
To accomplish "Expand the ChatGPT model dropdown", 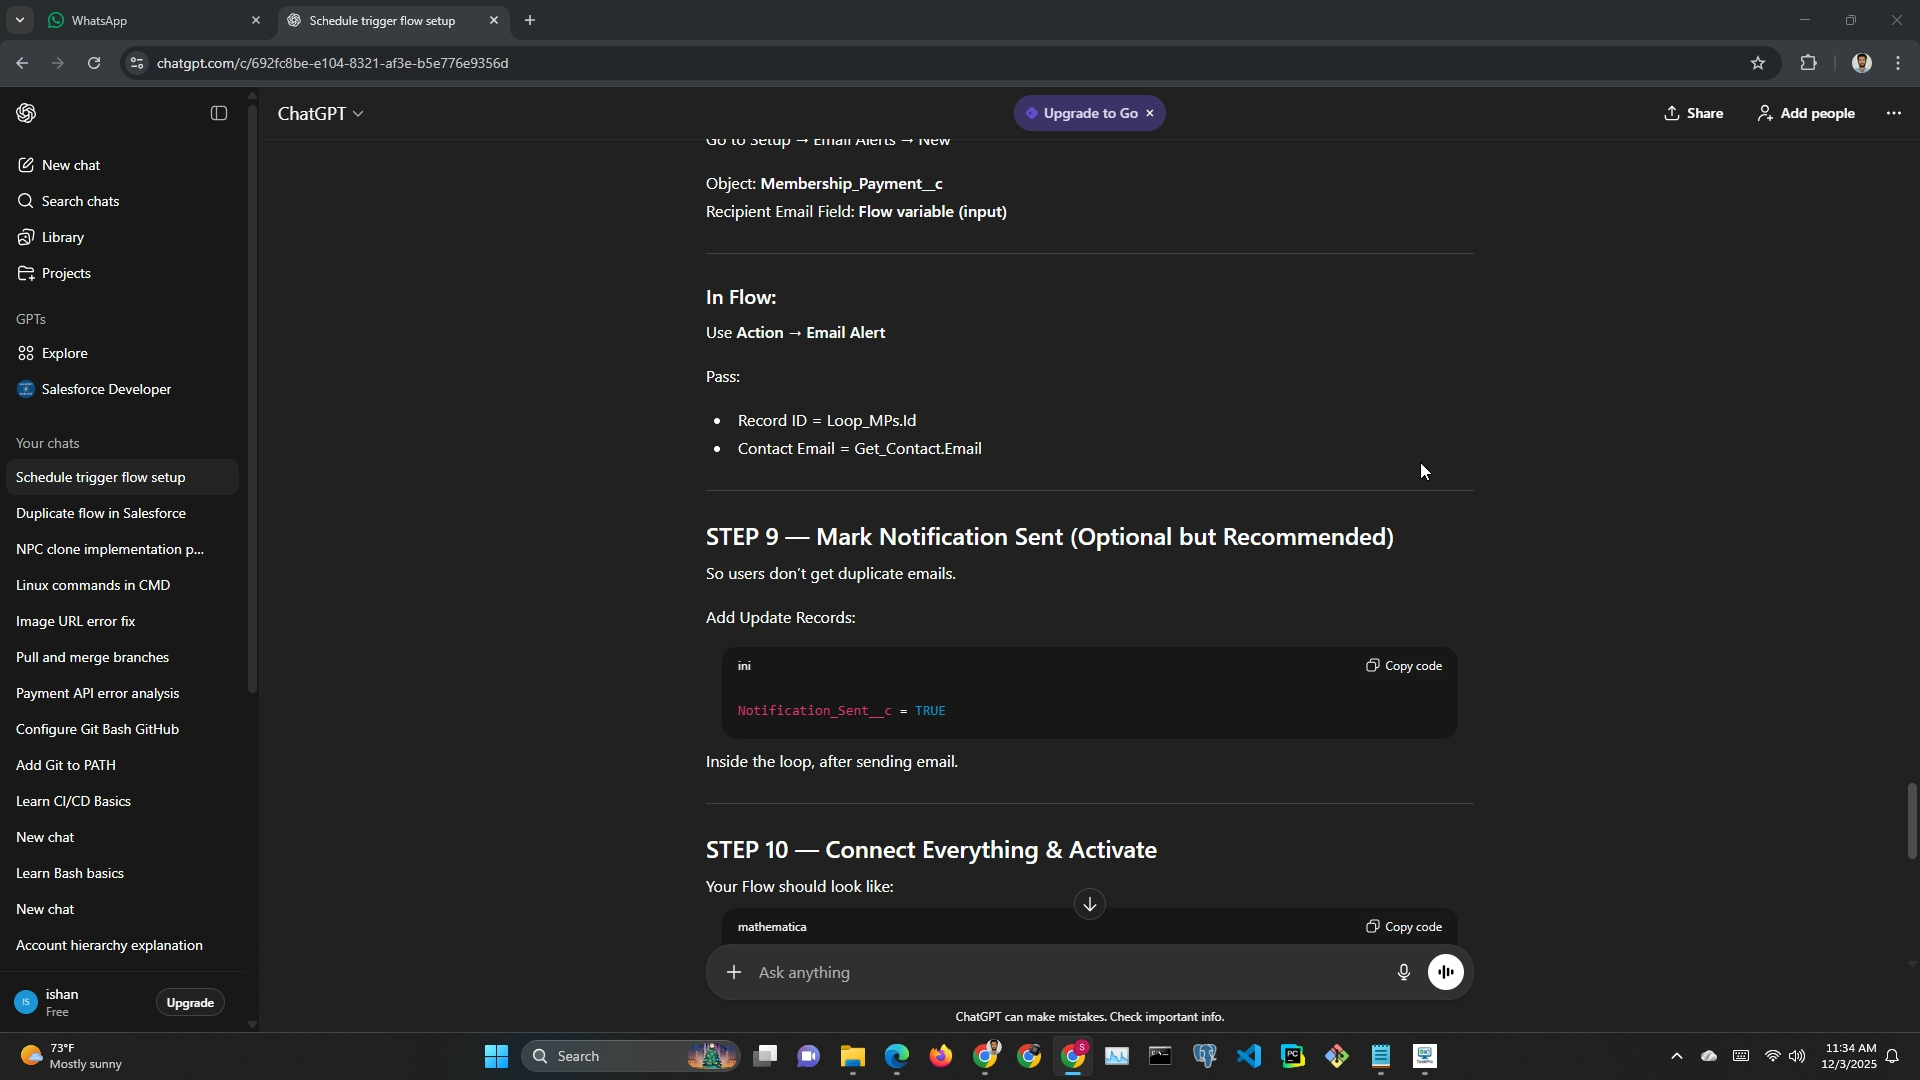I will click(x=320, y=114).
